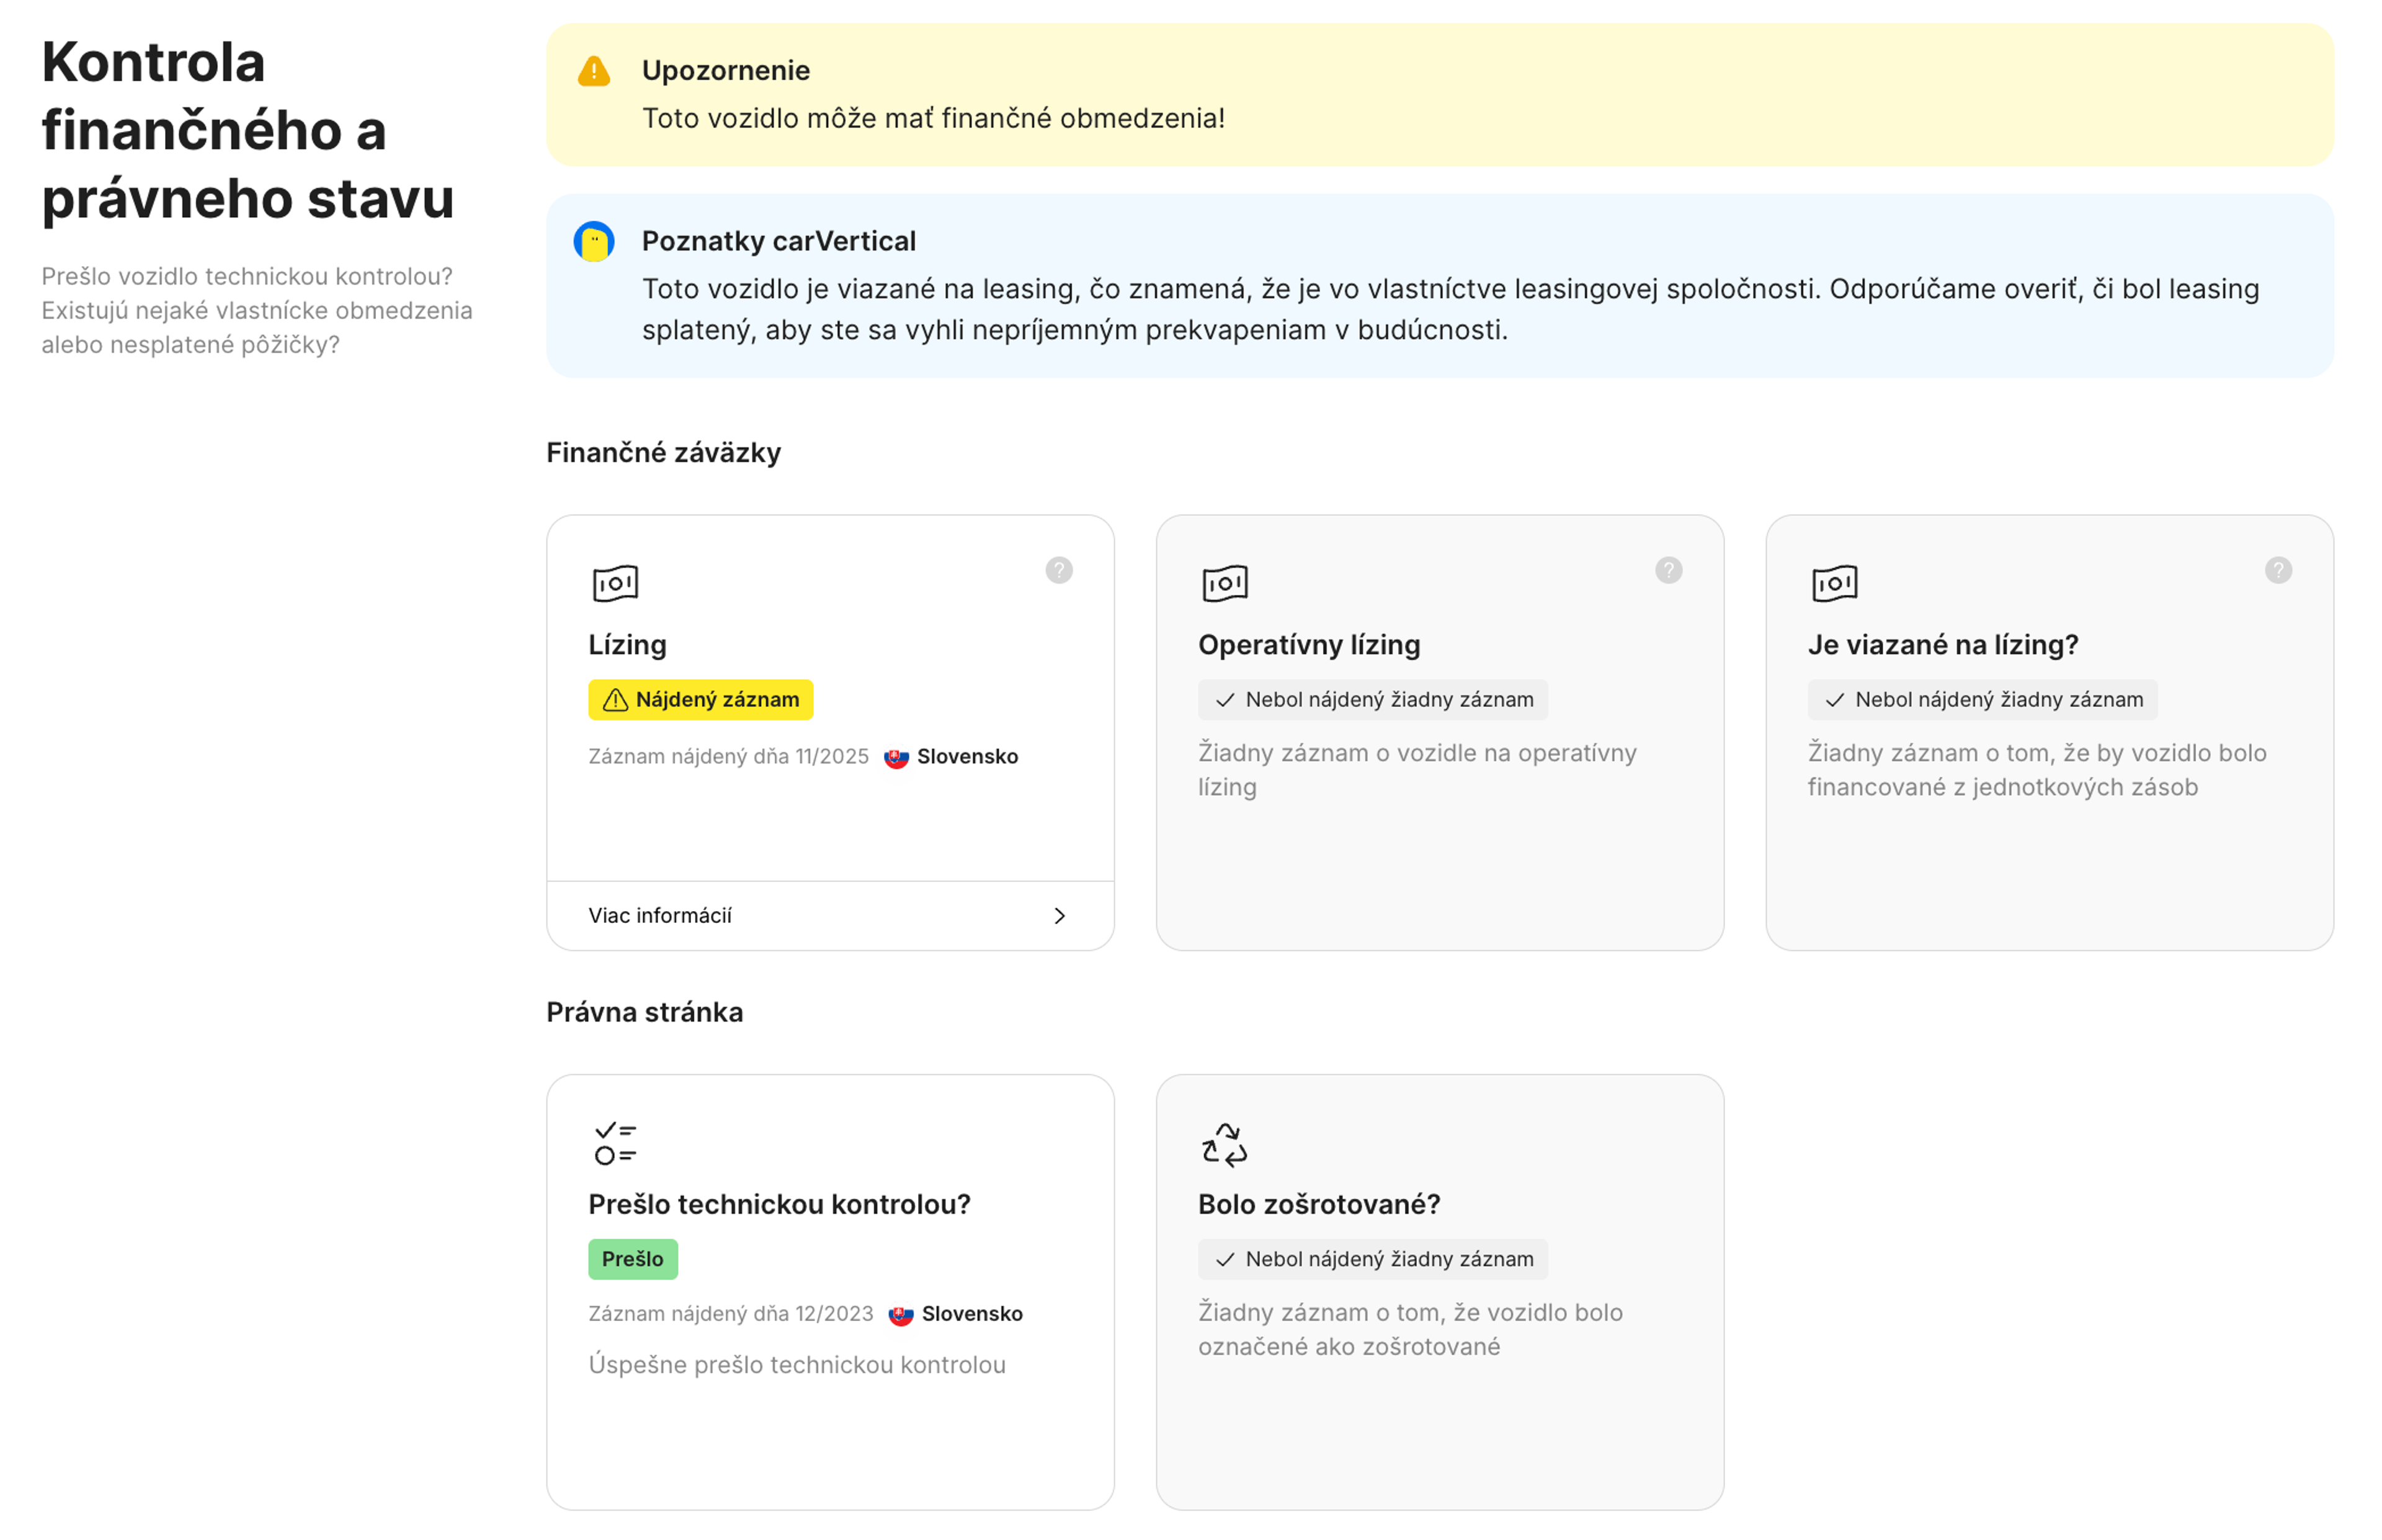Select Operatívny lízing card title
Screen dimensions: 2382x1540
tap(1308, 645)
